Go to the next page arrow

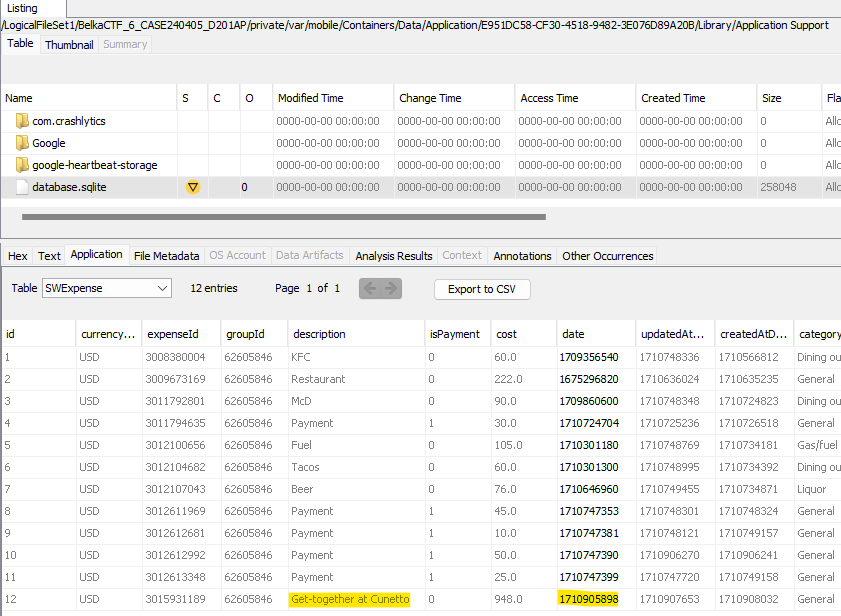[x=391, y=289]
